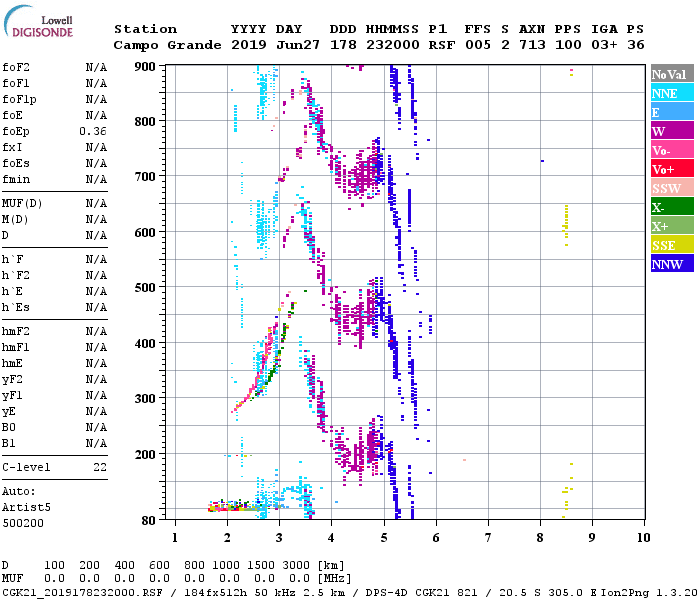
Task: Click the [MHz] unit label
Action: [x=334, y=579]
